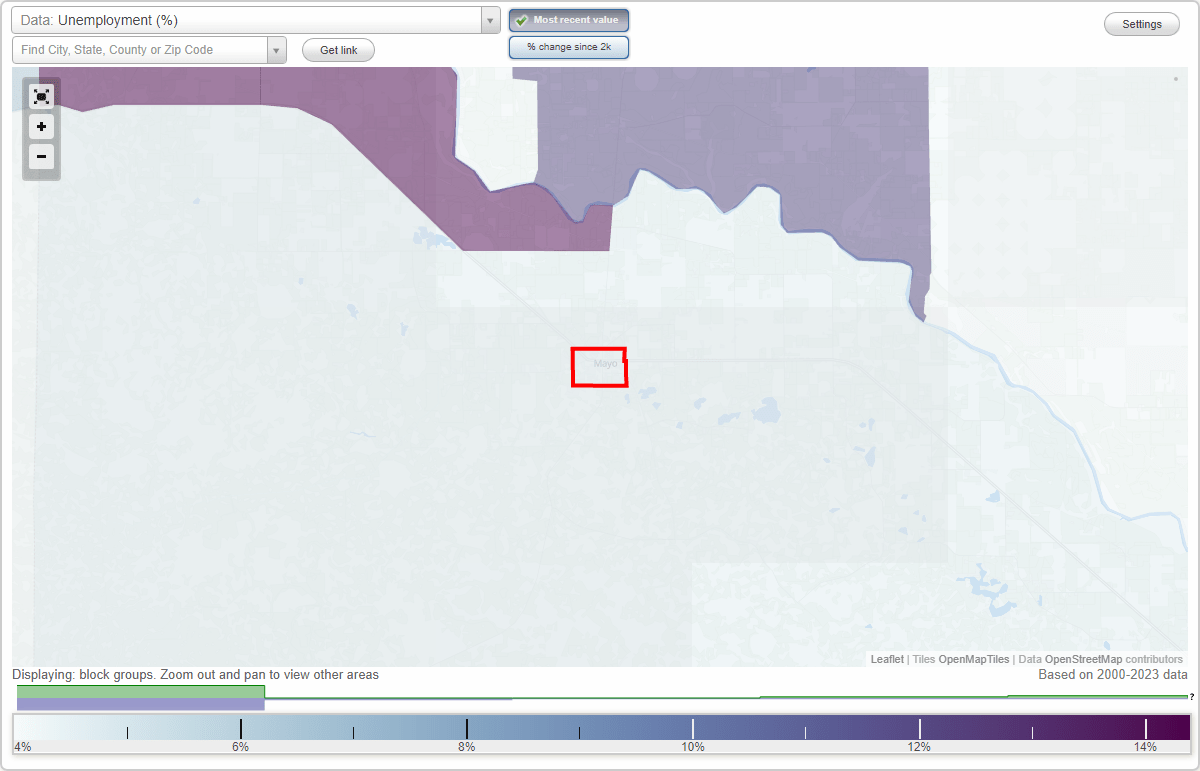The image size is (1200, 771).
Task: Click the zoom in plus icon
Action: tap(41, 127)
